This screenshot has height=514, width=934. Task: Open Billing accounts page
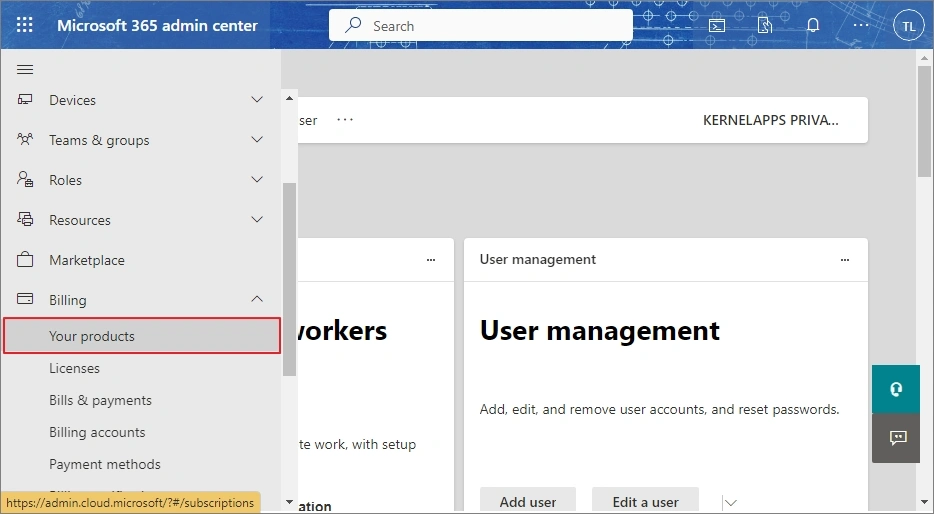tap(97, 432)
